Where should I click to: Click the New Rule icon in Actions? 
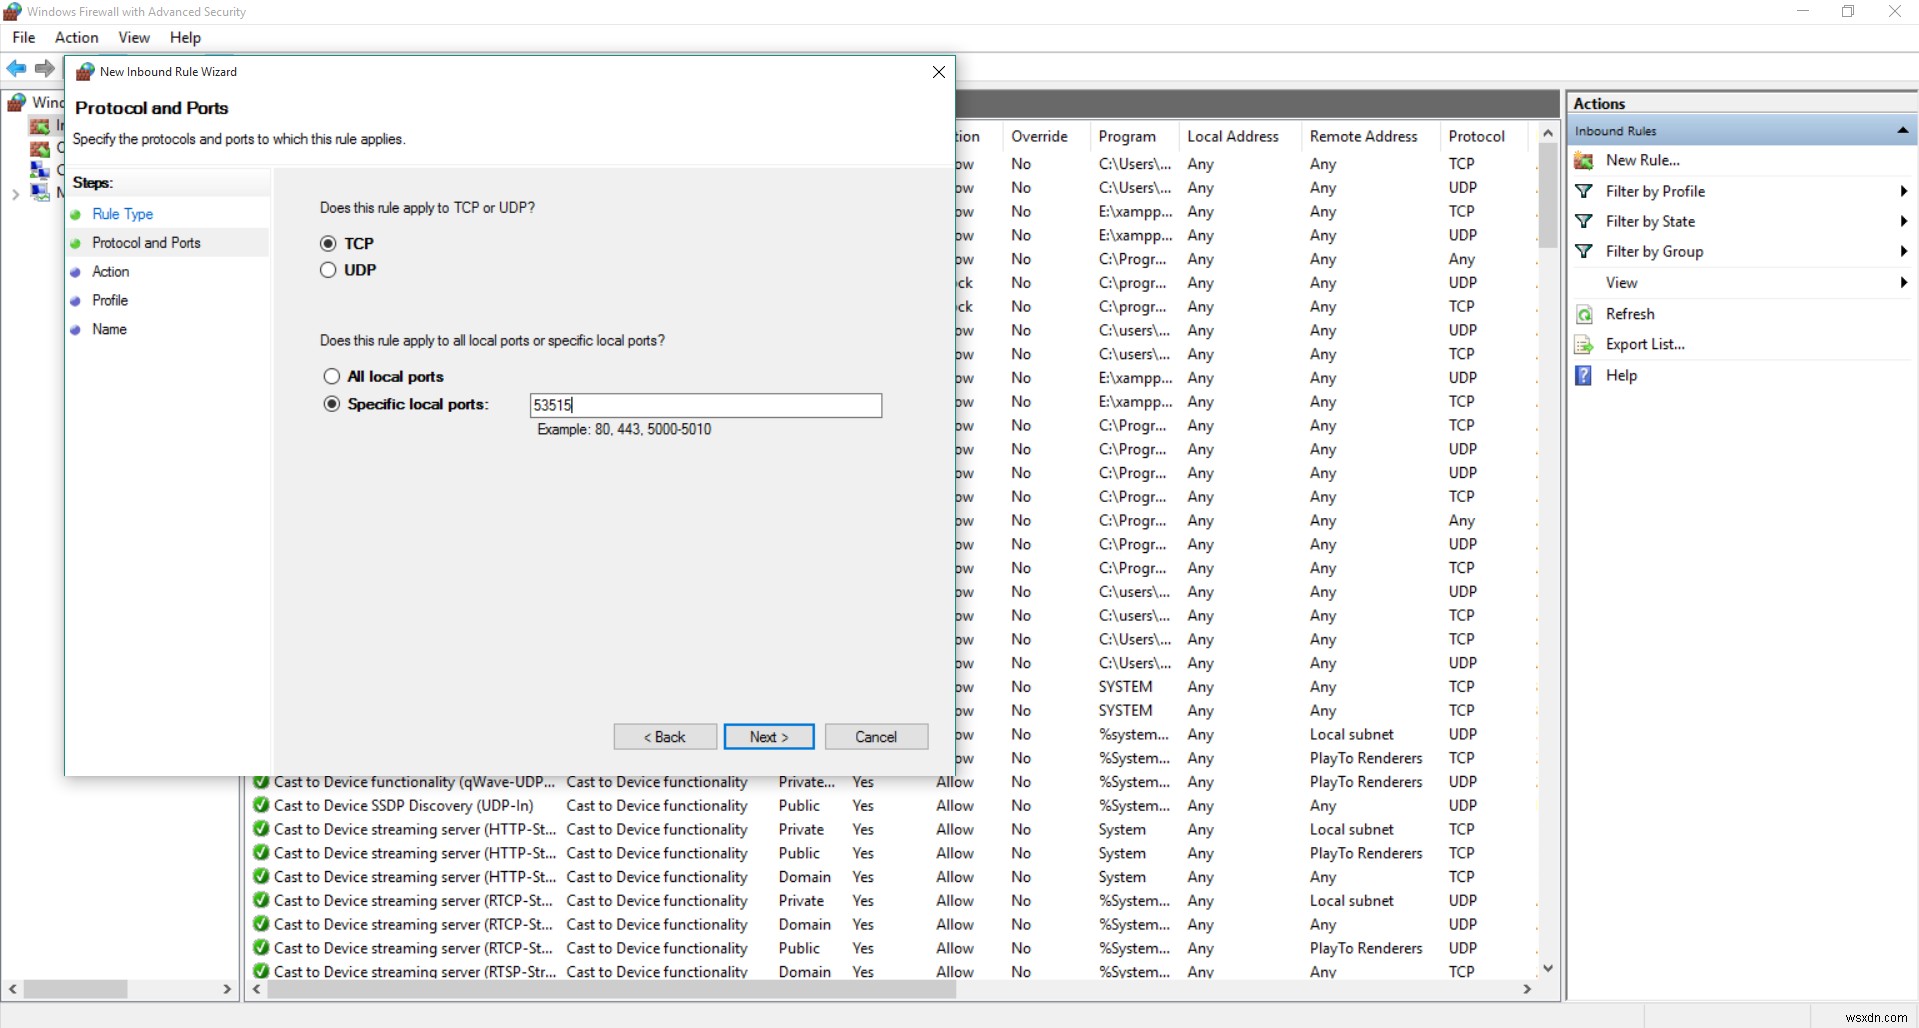[x=1584, y=160]
